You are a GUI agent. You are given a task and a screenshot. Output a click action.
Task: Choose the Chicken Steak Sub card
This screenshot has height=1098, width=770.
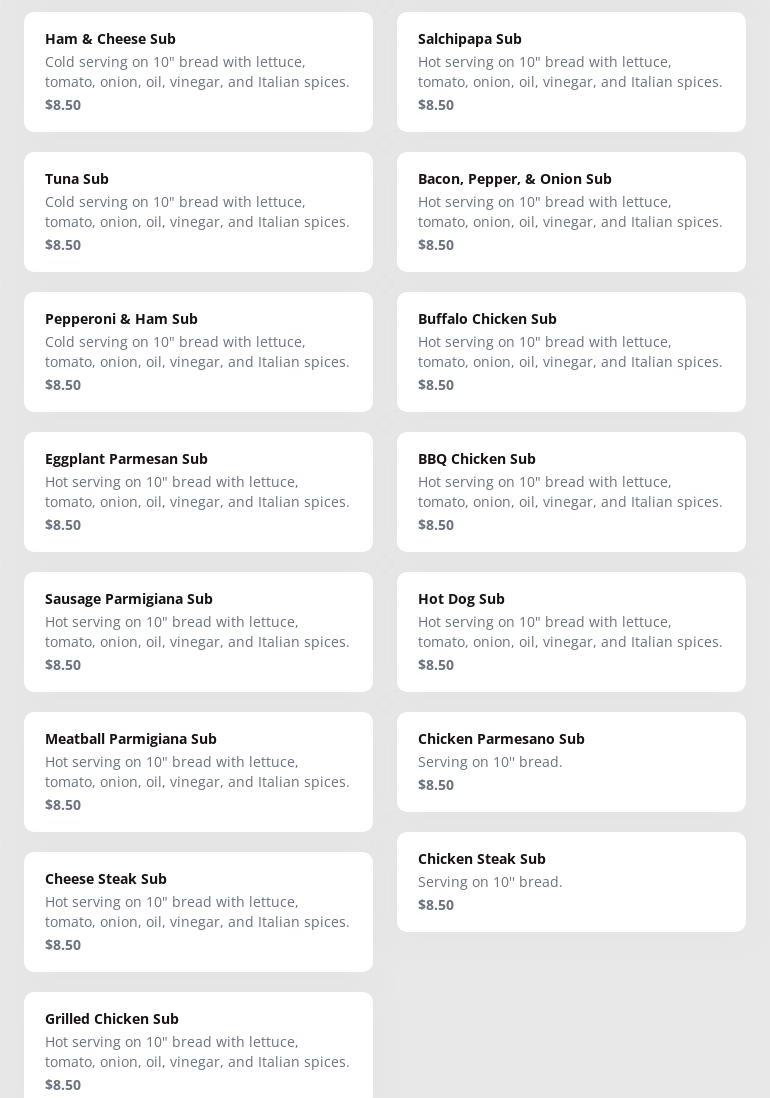coord(571,882)
